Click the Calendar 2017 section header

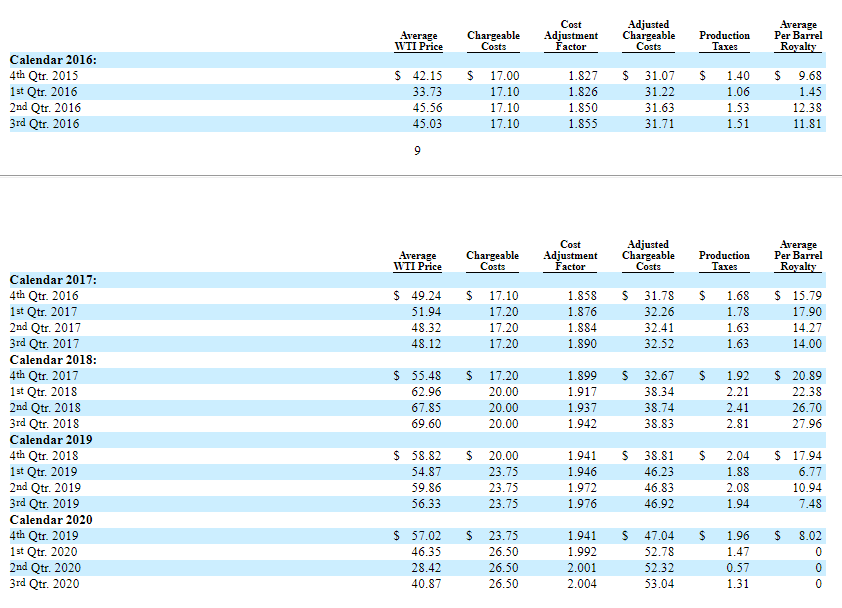(51, 279)
